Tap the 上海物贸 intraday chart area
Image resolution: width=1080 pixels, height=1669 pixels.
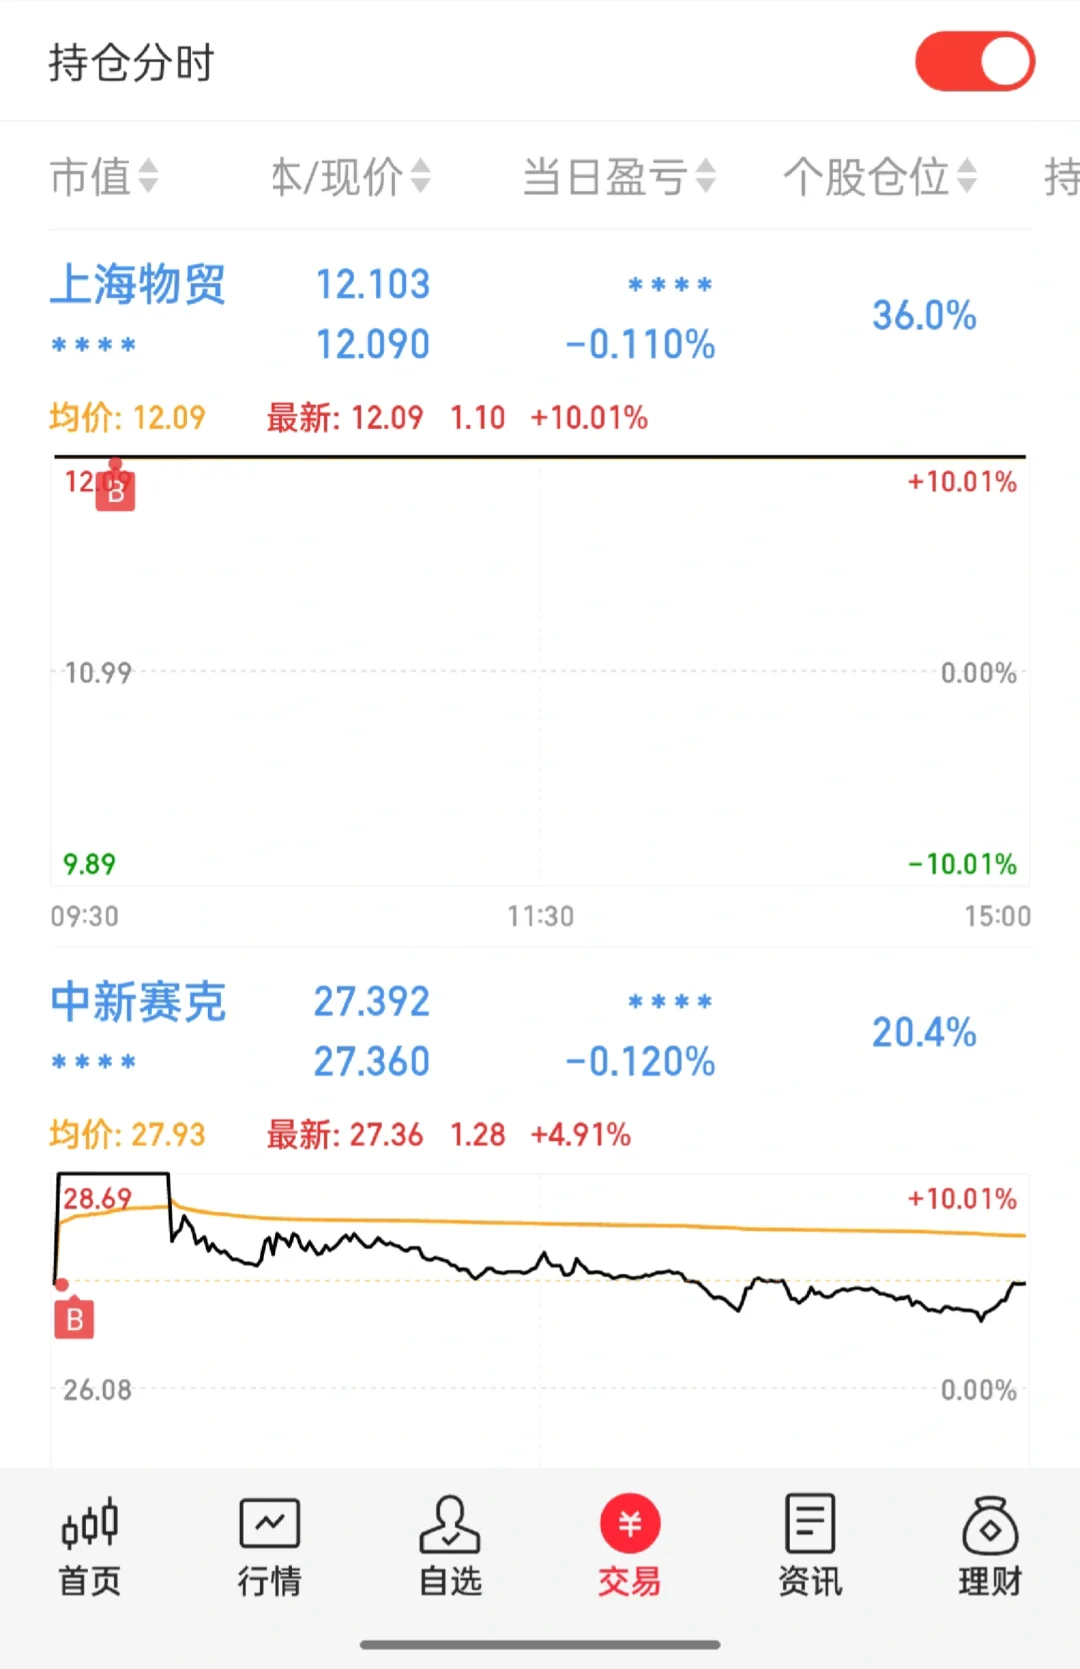click(x=540, y=670)
